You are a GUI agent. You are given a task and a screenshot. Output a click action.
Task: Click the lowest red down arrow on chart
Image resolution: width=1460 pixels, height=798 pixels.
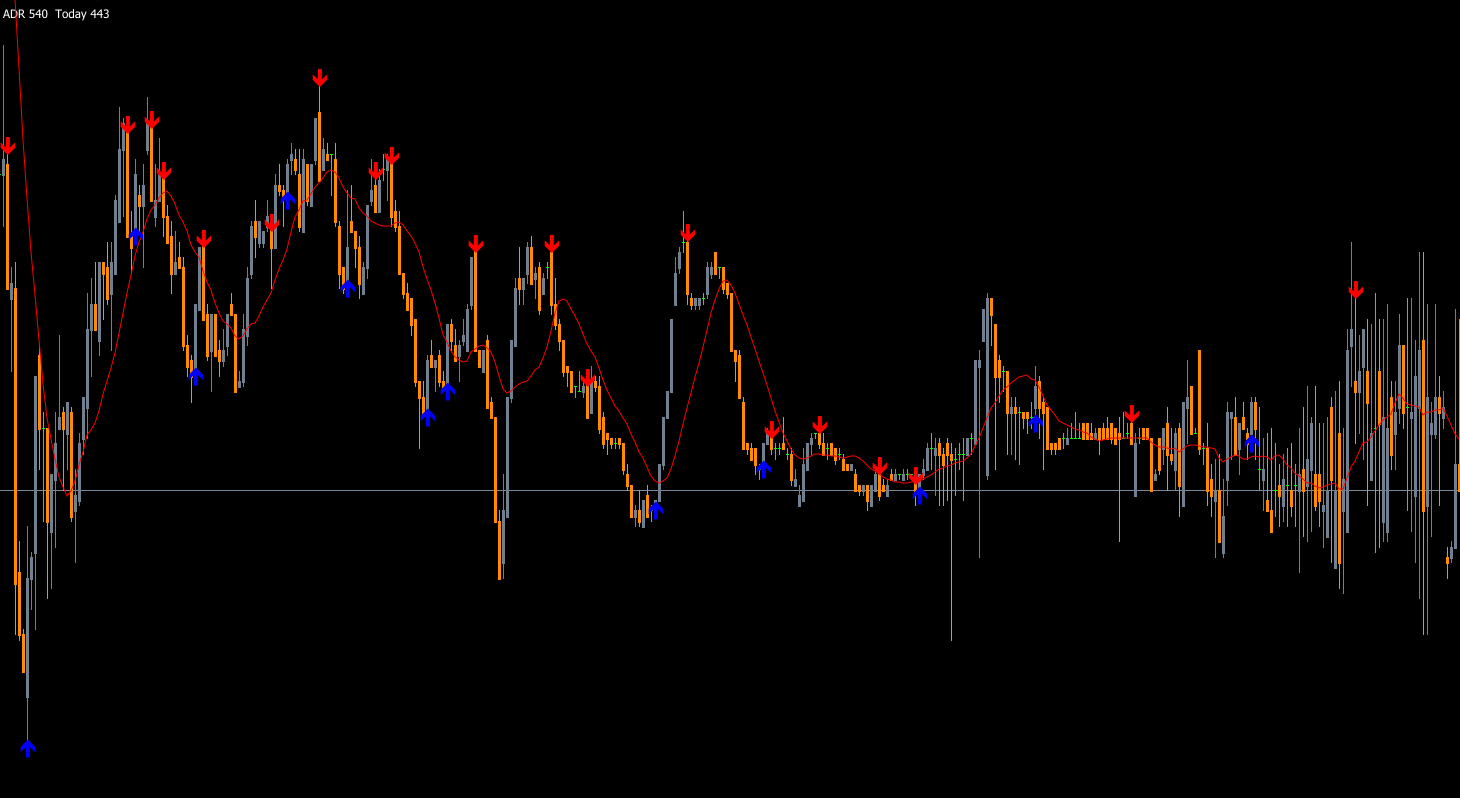(x=916, y=478)
